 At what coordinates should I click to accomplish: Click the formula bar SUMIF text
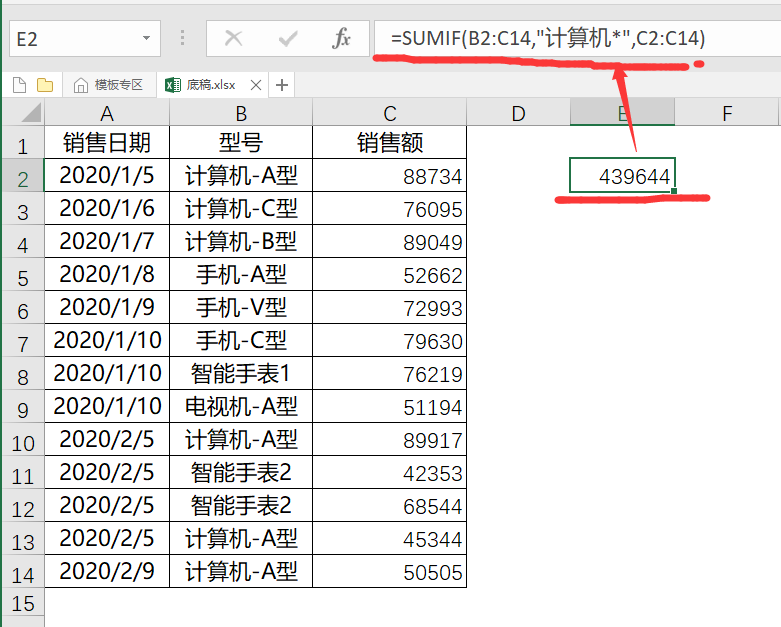click(x=548, y=38)
